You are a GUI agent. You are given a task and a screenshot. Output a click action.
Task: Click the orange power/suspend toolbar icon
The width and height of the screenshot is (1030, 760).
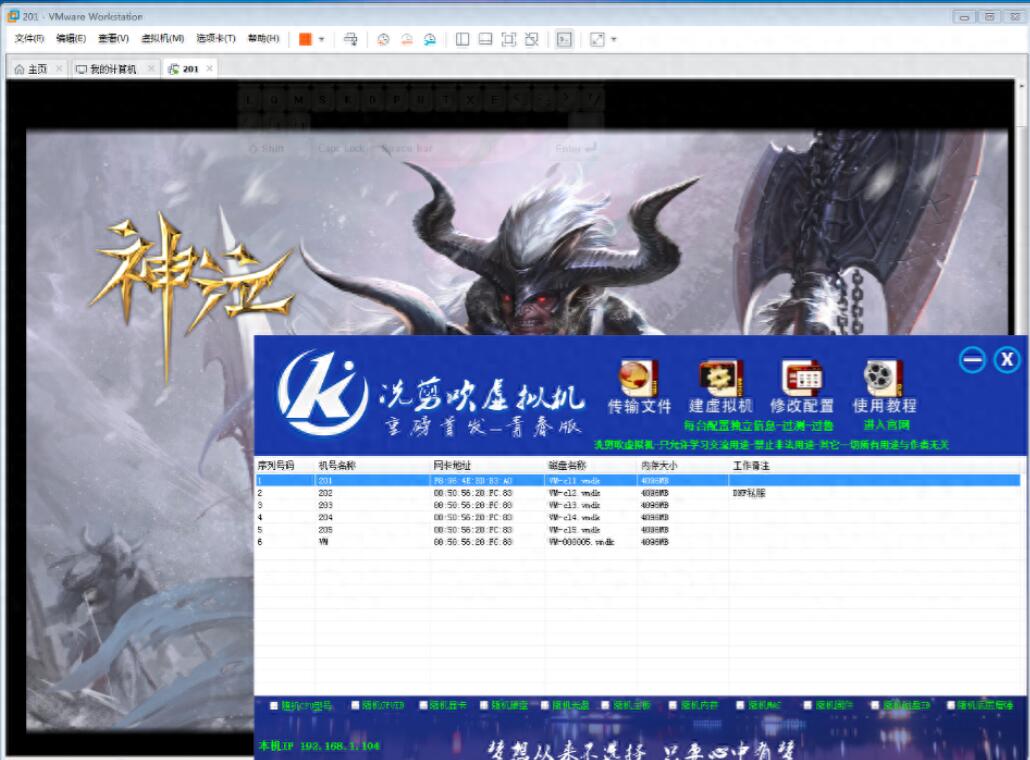pos(305,39)
